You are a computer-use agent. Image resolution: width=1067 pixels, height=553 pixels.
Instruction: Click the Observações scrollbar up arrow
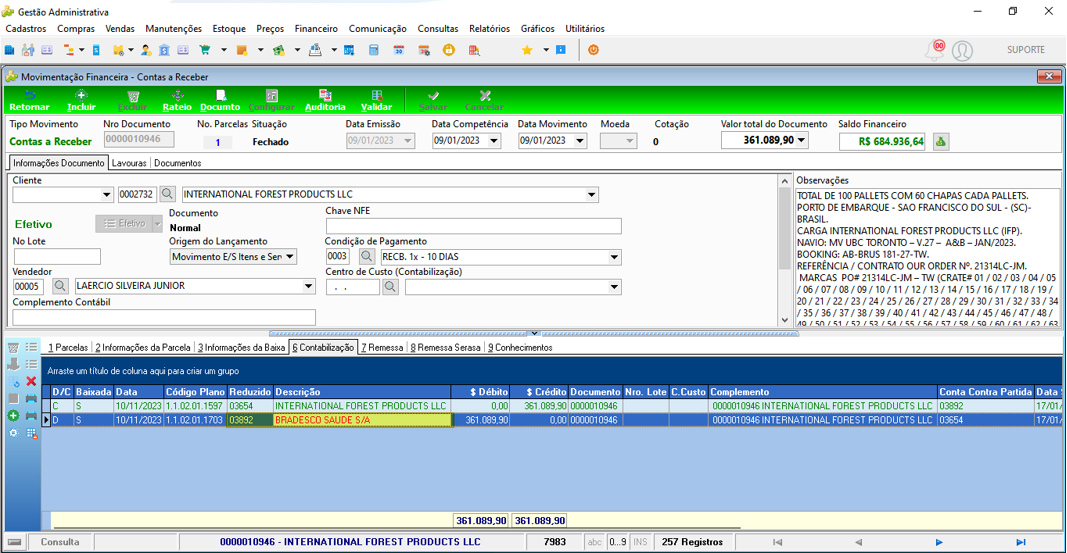(x=785, y=181)
